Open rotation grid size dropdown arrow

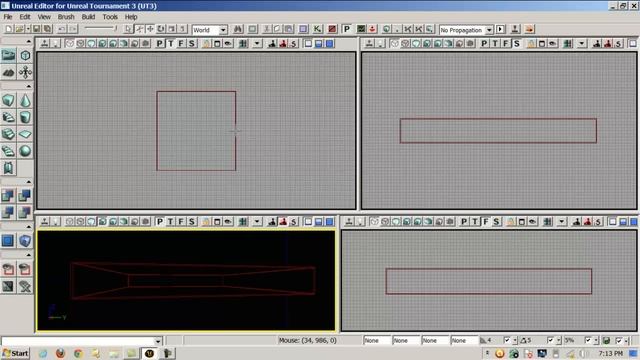558,340
